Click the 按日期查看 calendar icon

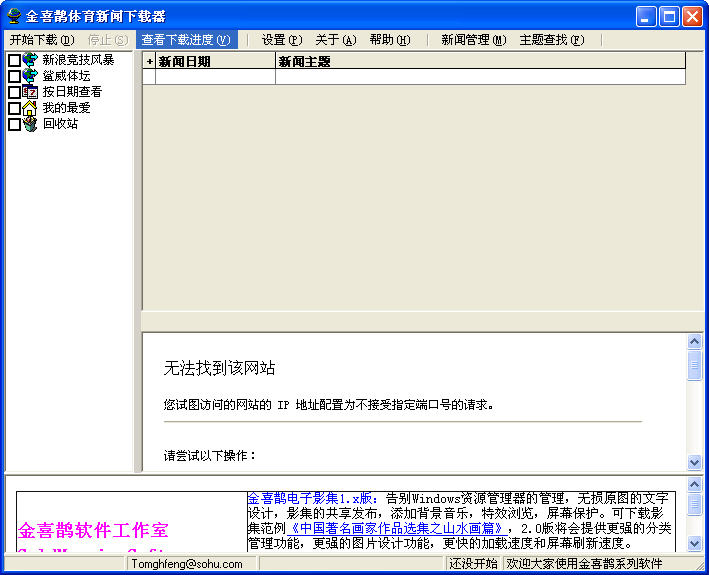pyautogui.click(x=30, y=91)
